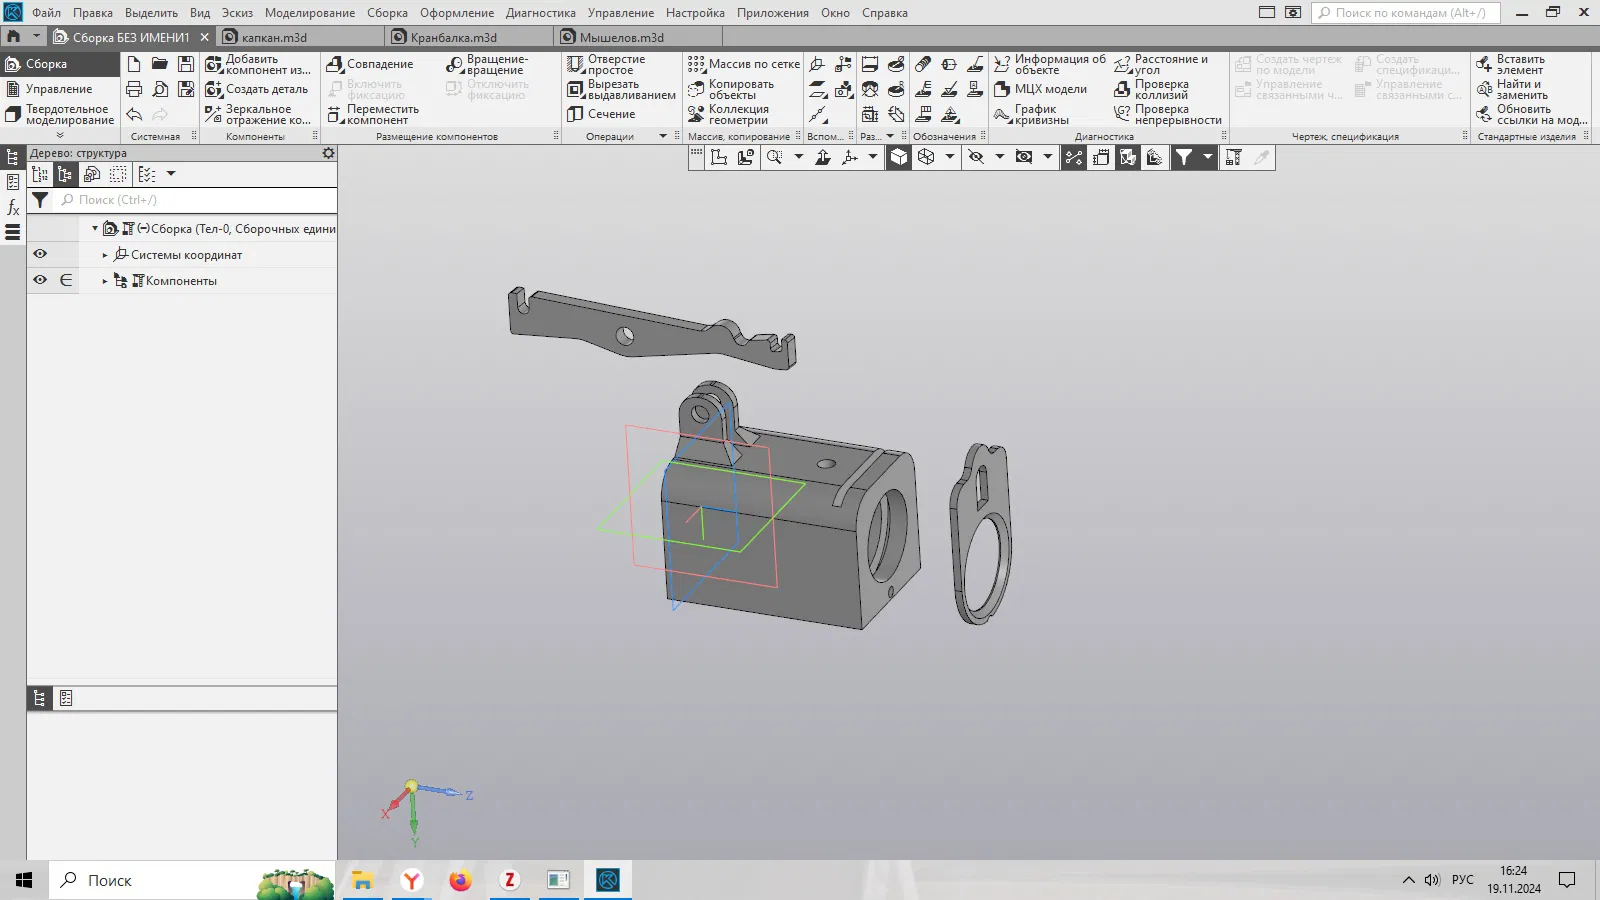Click Переместить компонент button

[373, 114]
